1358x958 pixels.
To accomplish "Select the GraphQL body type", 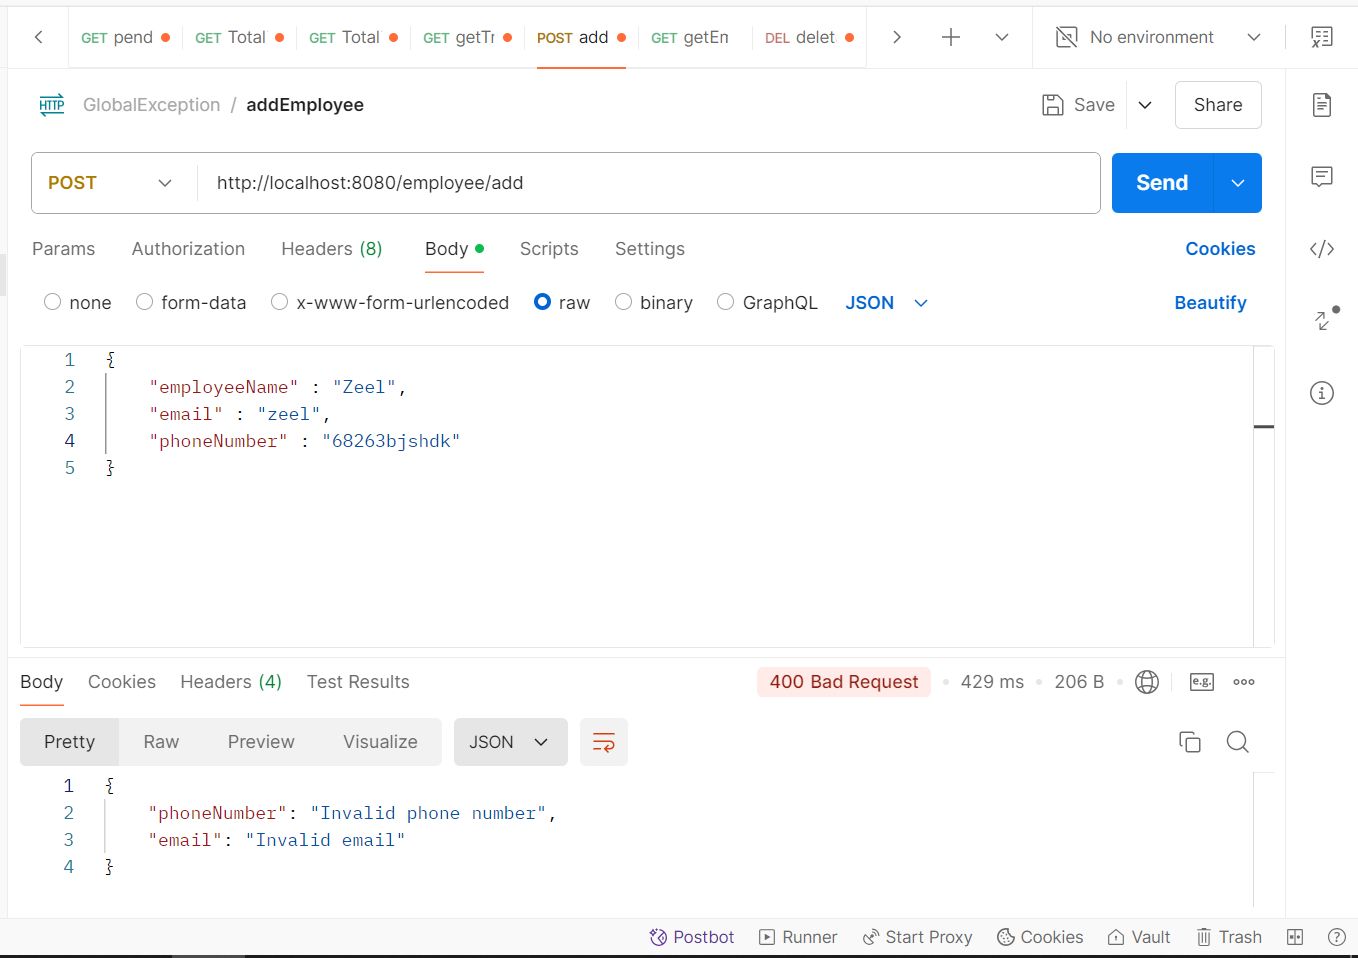I will click(726, 302).
